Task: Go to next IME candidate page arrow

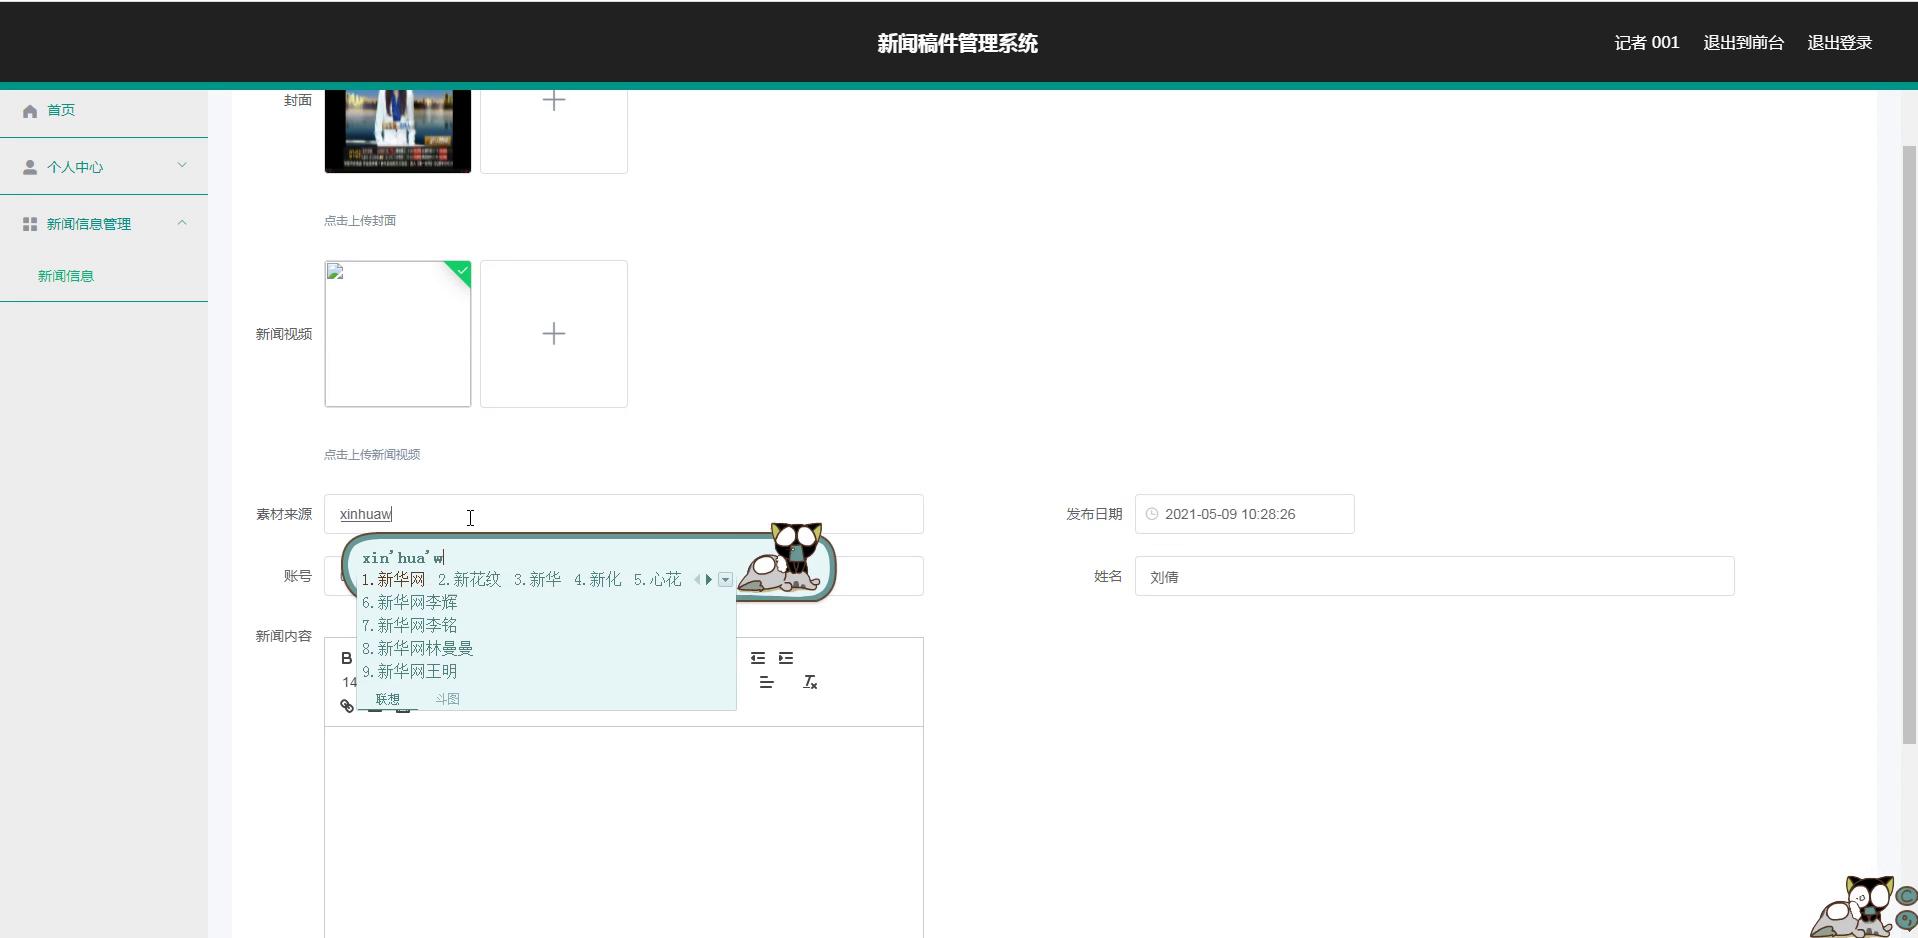Action: point(709,580)
